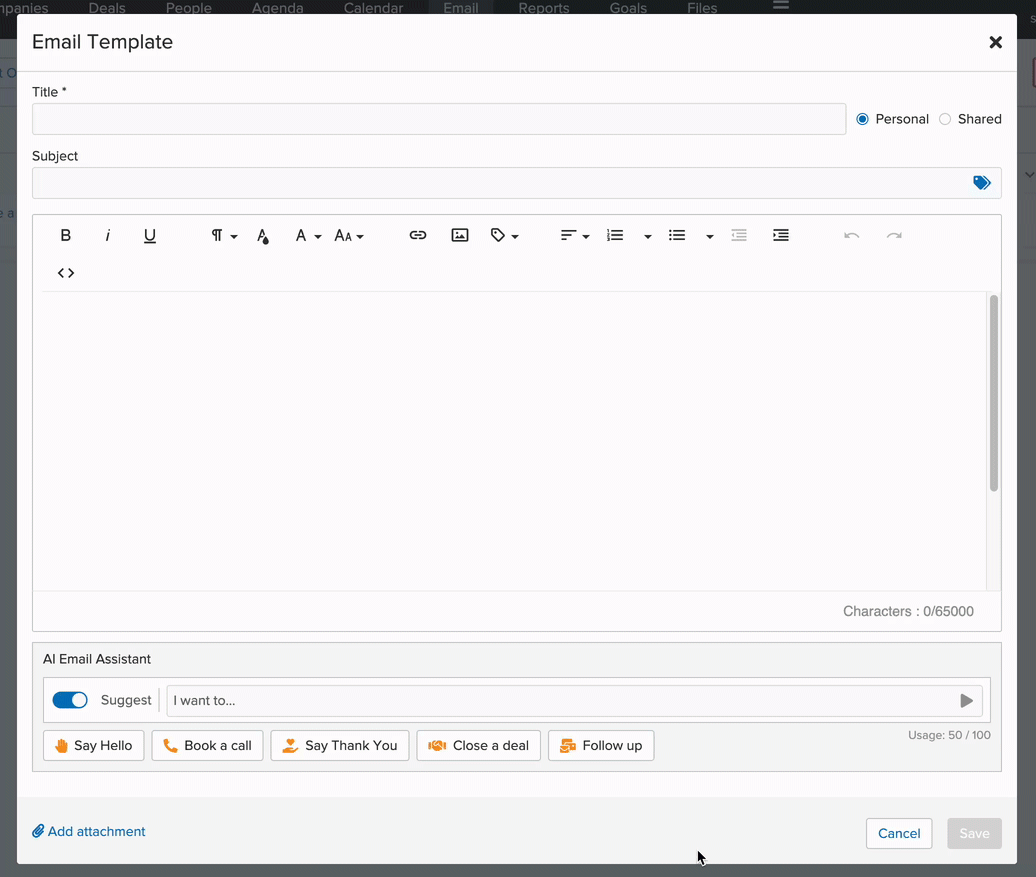This screenshot has width=1036, height=877.
Task: Click the Say Hello suggestion button
Action: pos(93,745)
